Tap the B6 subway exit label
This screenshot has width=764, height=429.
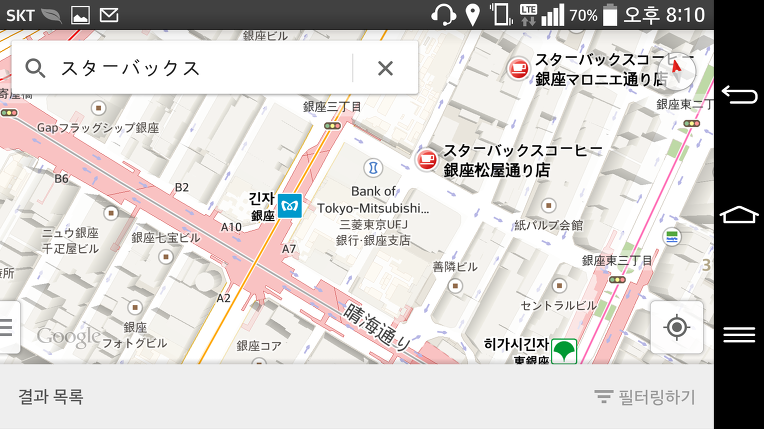click(x=61, y=179)
